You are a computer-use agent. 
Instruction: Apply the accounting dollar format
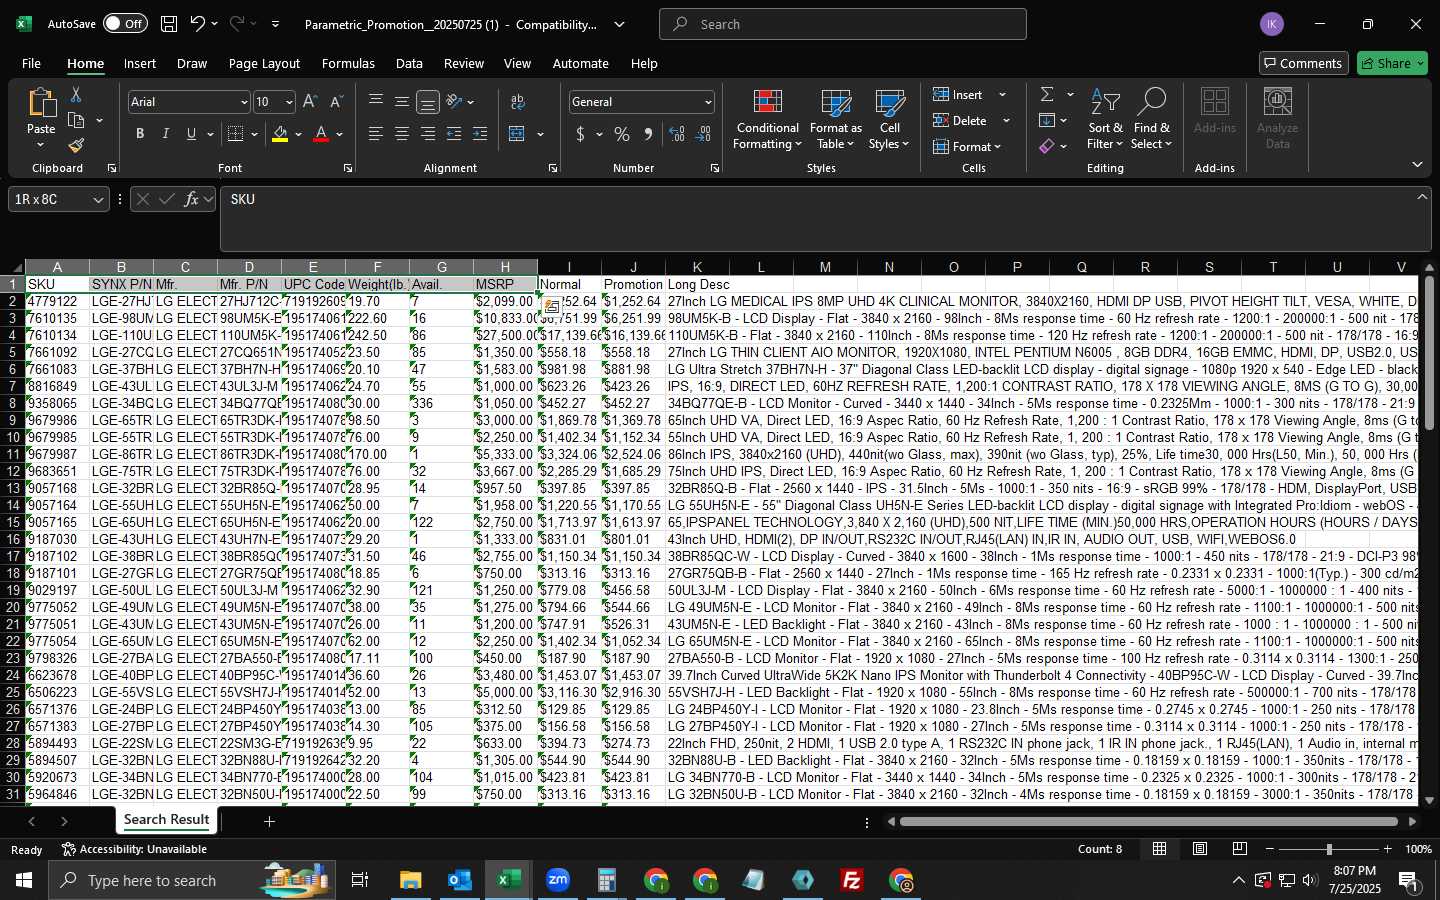(x=580, y=134)
